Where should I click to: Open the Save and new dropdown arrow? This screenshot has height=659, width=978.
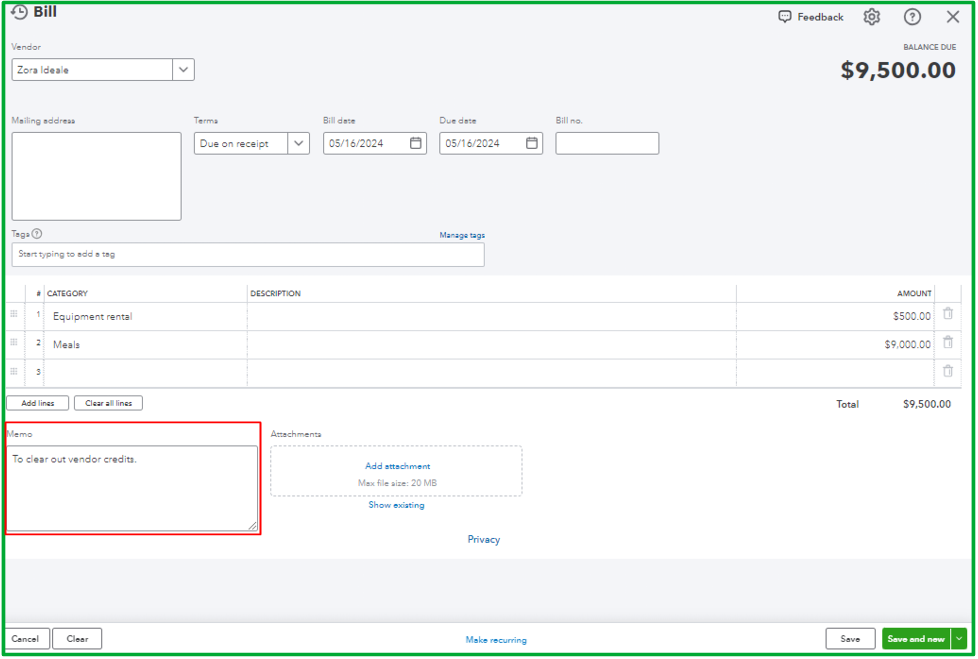point(959,639)
